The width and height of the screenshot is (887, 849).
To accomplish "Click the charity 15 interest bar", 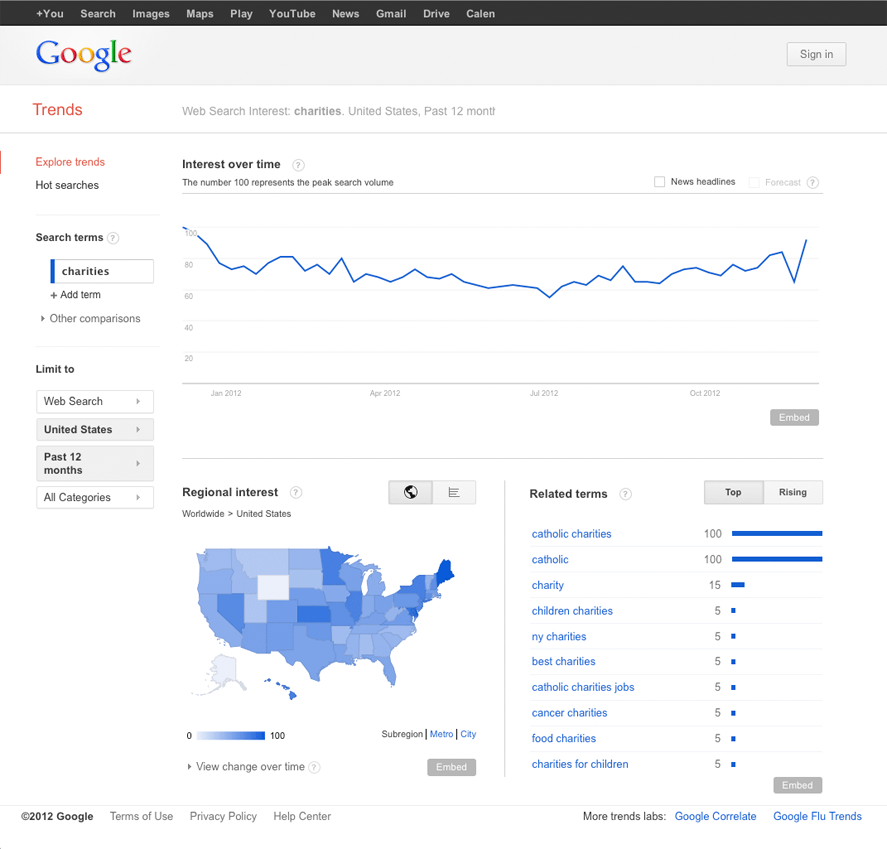I will [x=738, y=585].
